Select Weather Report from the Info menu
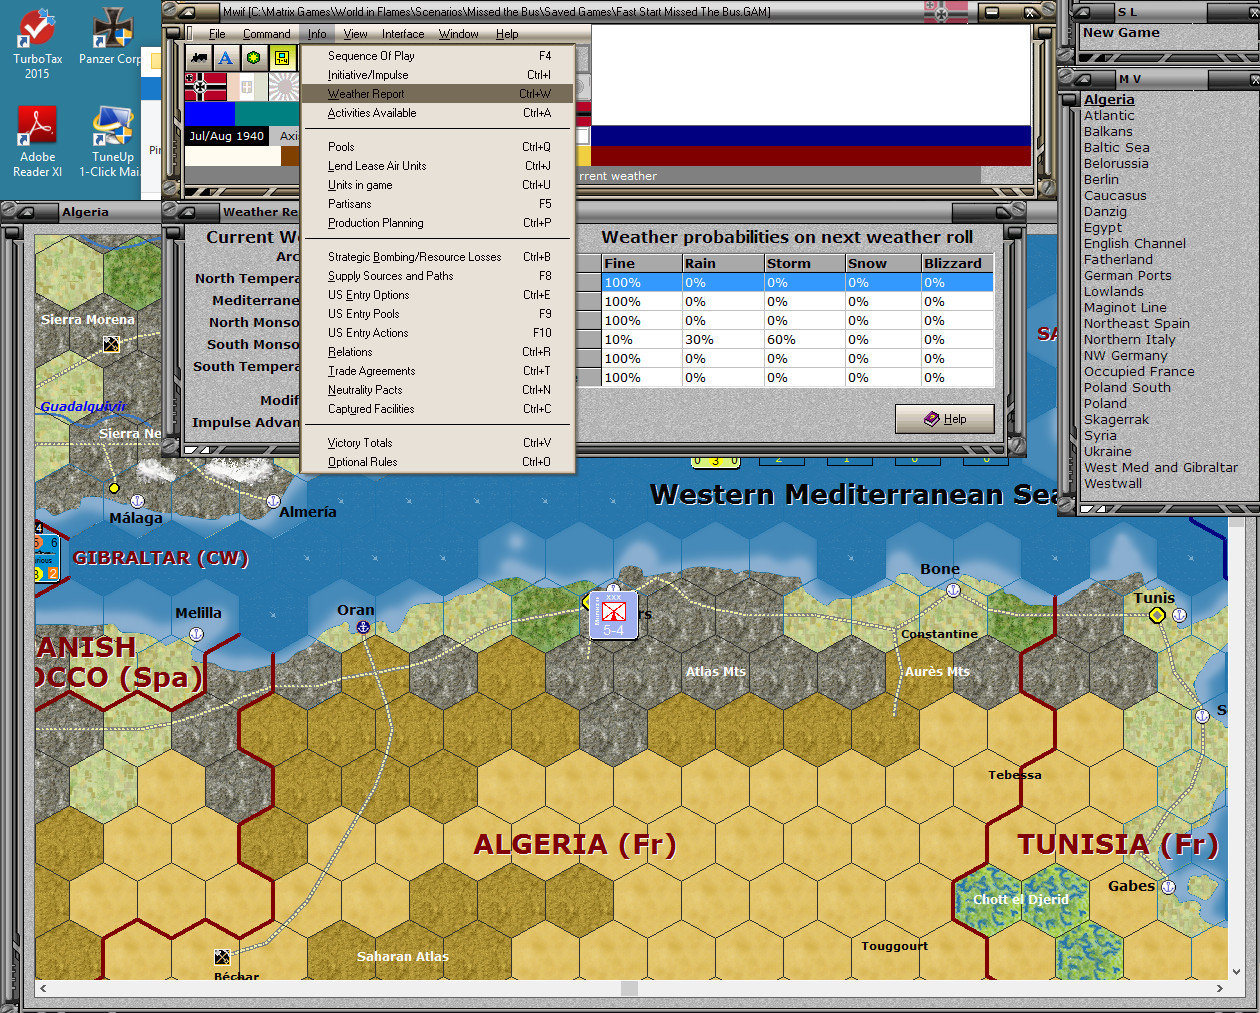 (438, 94)
